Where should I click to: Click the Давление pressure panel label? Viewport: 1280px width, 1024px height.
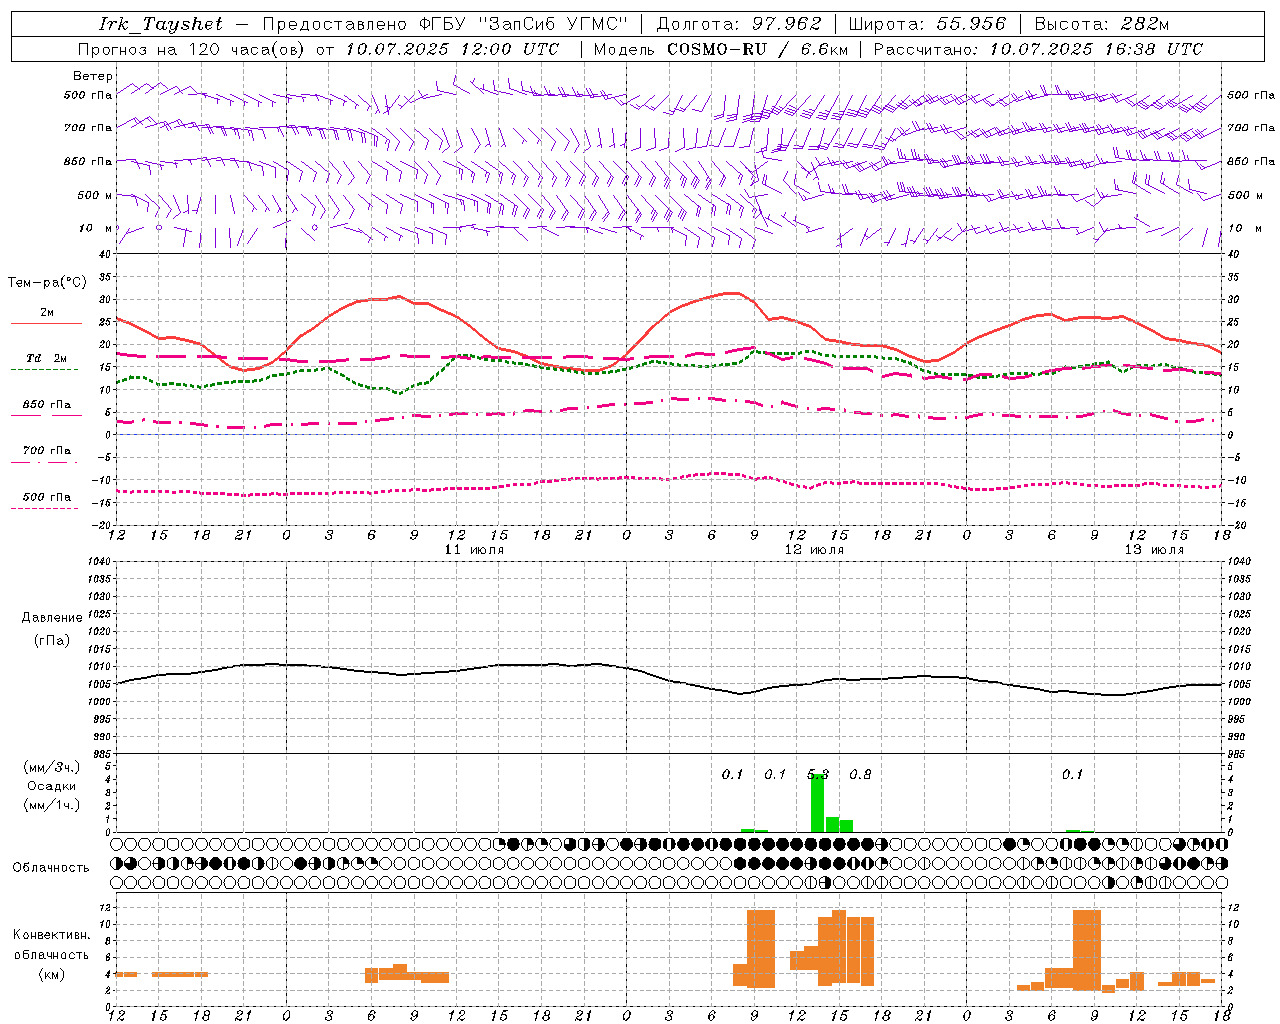tap(51, 618)
